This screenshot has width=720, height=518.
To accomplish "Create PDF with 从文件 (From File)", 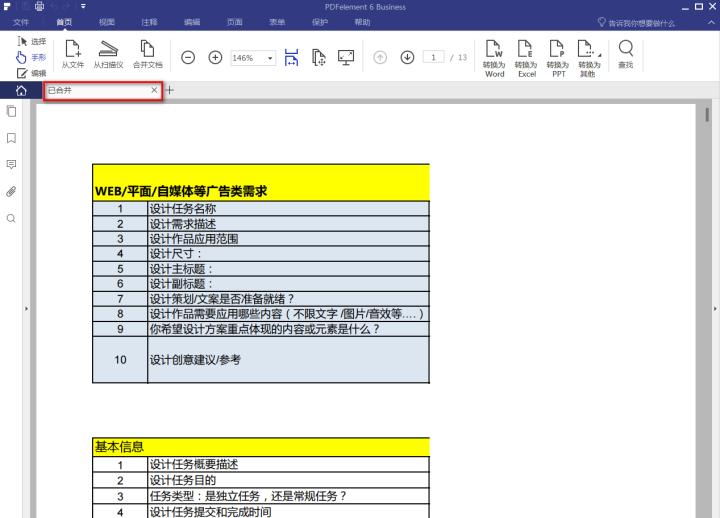I will (x=73, y=54).
